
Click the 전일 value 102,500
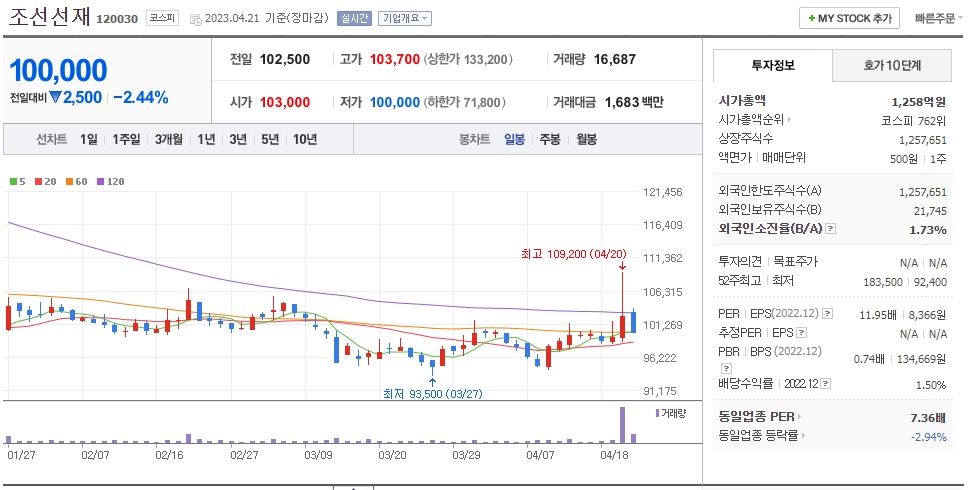click(284, 59)
